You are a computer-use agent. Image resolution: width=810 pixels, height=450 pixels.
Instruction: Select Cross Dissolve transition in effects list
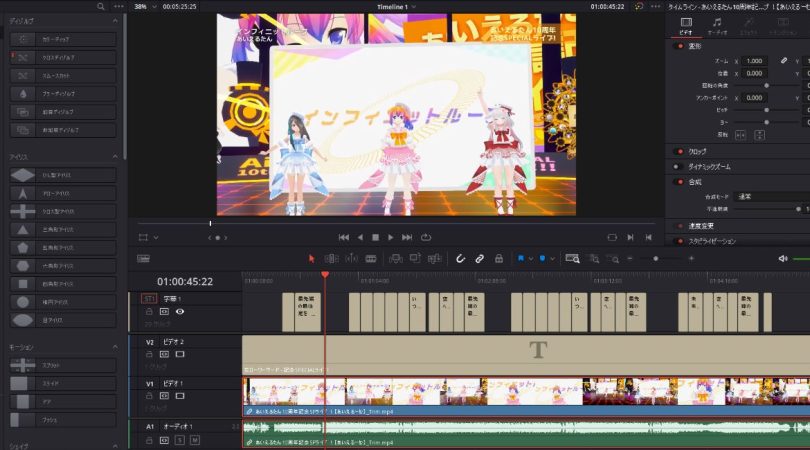click(63, 57)
